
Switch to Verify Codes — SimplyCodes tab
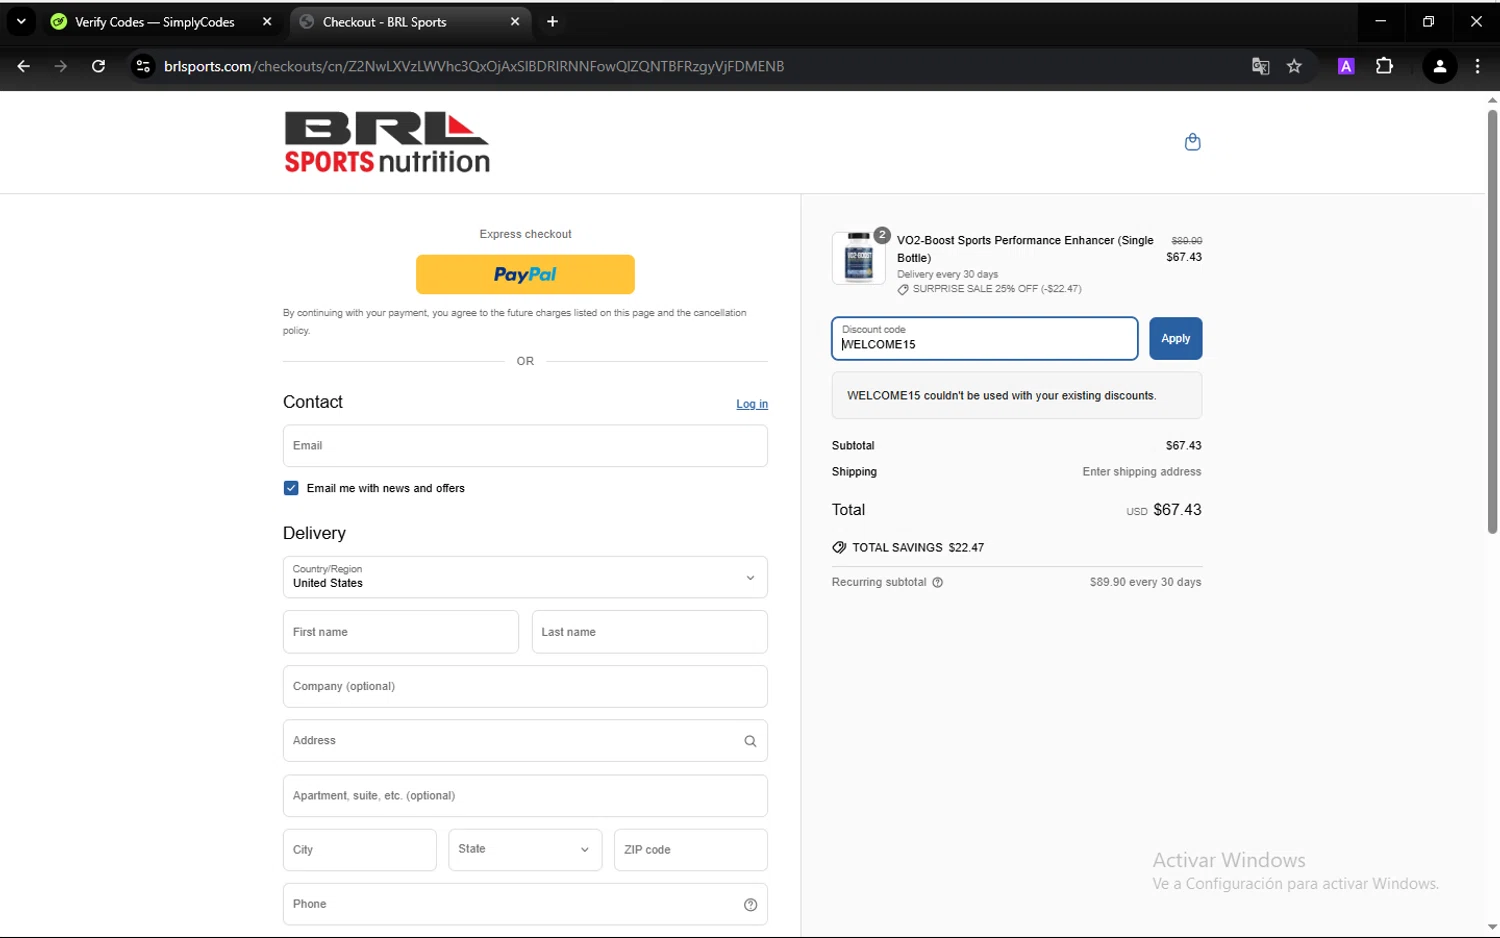[155, 21]
